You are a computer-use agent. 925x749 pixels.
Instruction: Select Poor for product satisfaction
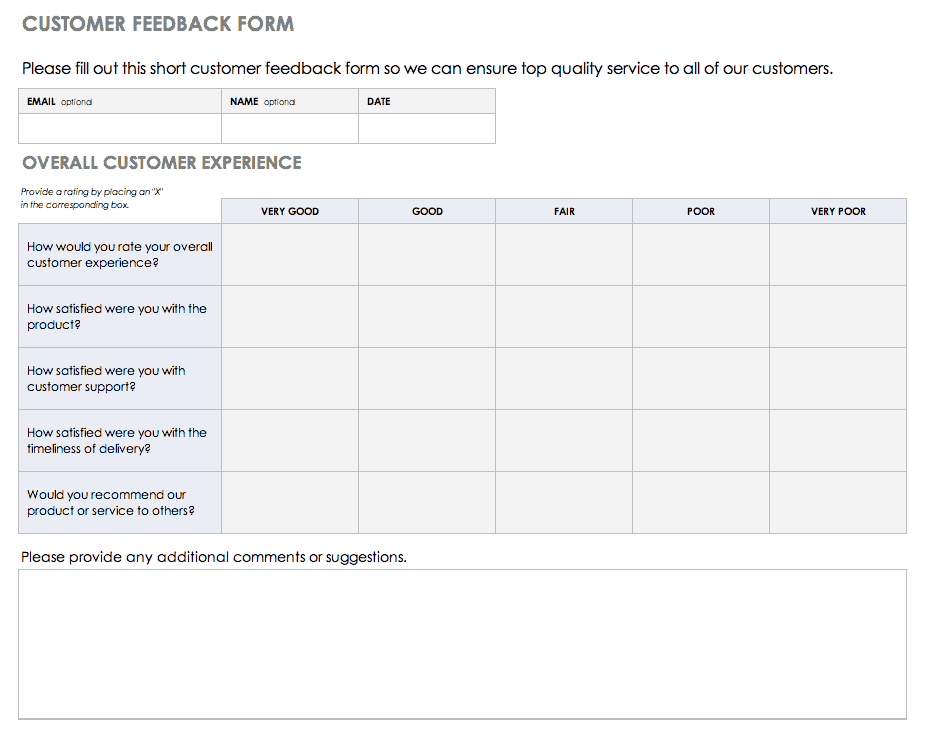click(x=701, y=317)
